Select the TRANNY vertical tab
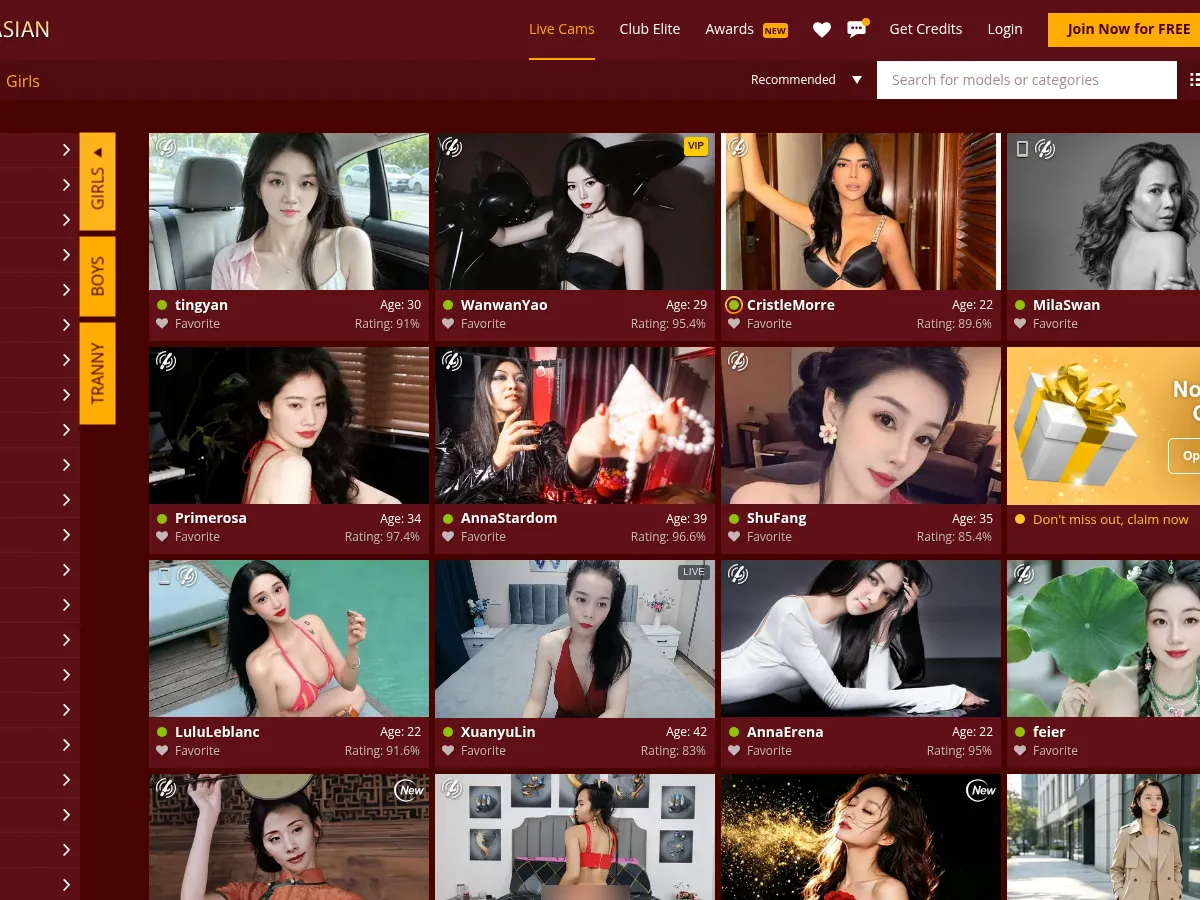Image resolution: width=1200 pixels, height=900 pixels. pyautogui.click(x=97, y=374)
